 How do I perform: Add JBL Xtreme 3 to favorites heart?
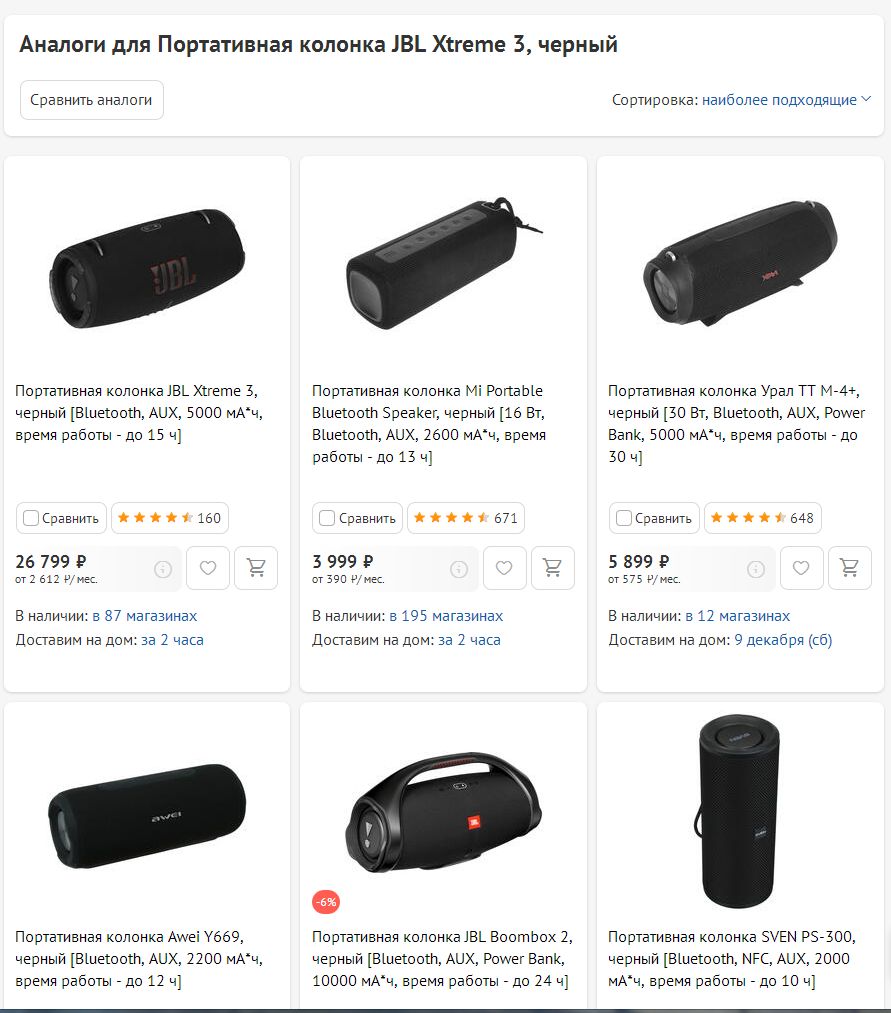[208, 568]
